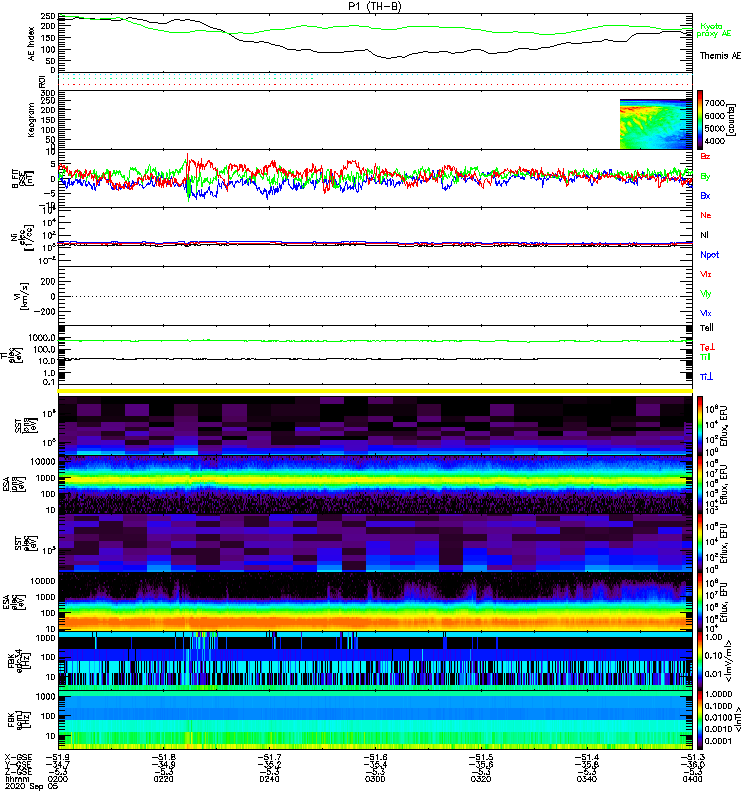Click the FBK <|mV/m|> color bar

coord(700,661)
